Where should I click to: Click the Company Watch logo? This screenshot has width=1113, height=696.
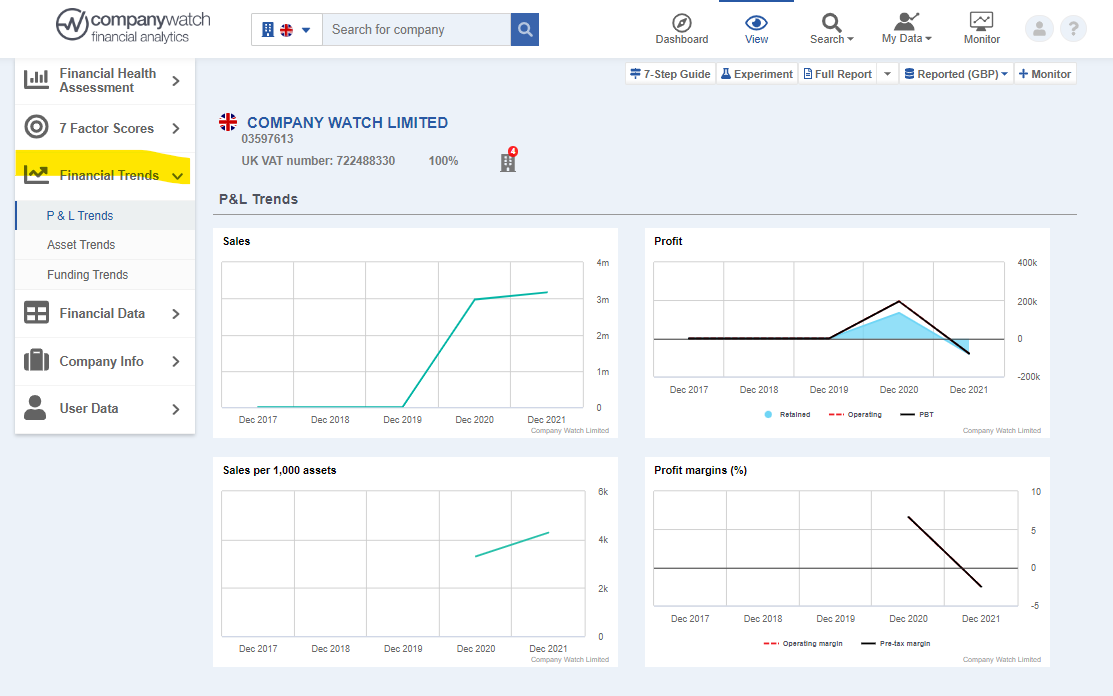[133, 26]
